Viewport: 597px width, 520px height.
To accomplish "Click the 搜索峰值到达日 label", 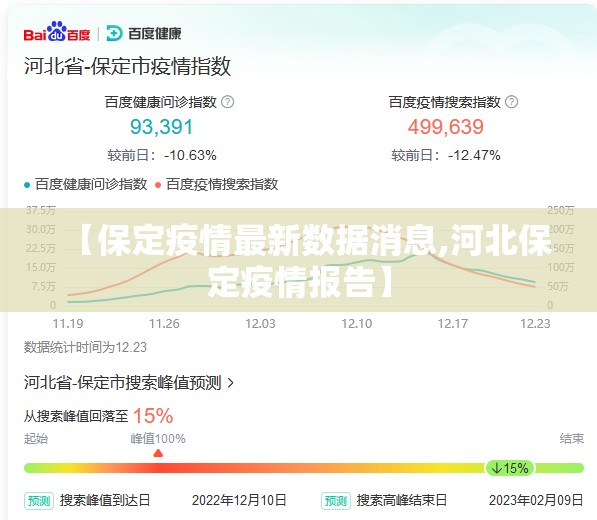I will coord(105,500).
